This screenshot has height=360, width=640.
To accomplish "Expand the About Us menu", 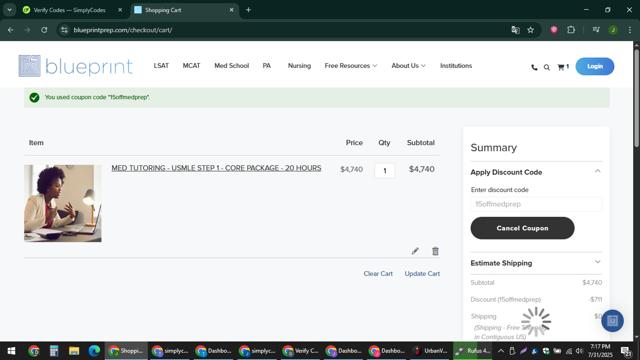I will 408,66.
